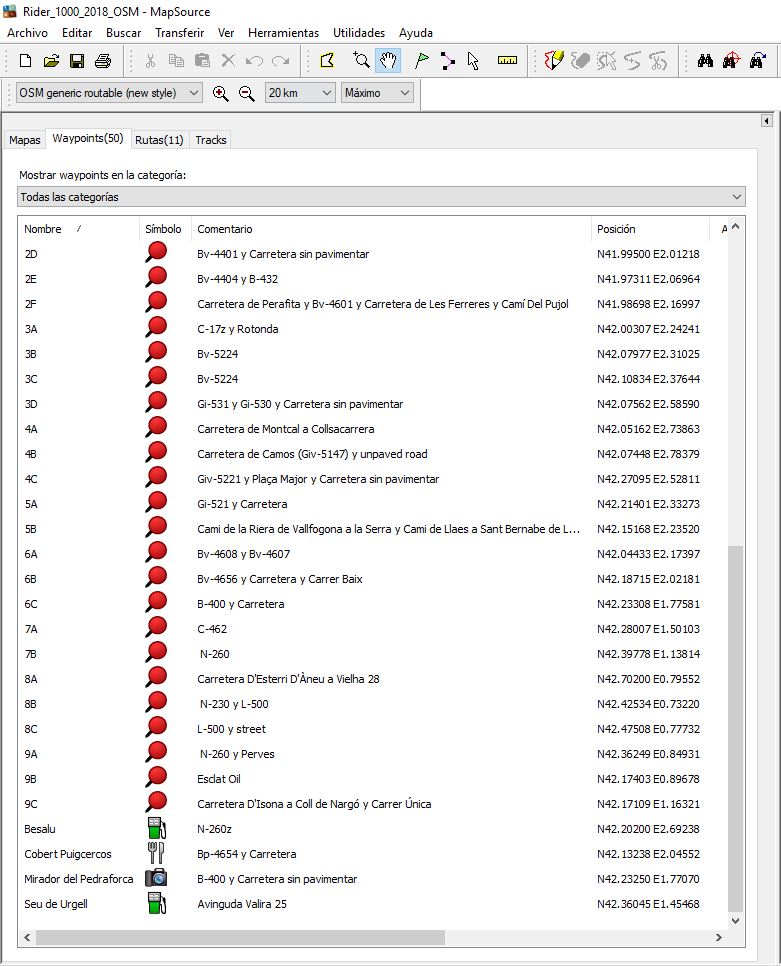The width and height of the screenshot is (781, 966).
Task: Click the Cut scissors icon
Action: pyautogui.click(x=150, y=60)
